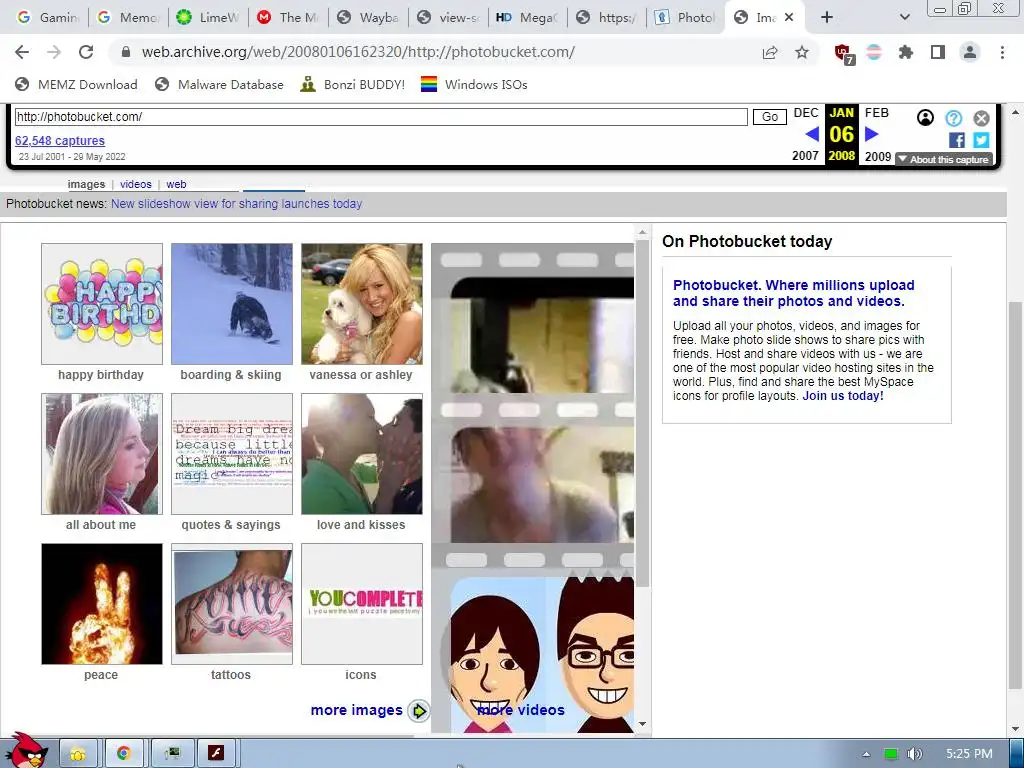Open the all about me thumbnail
The width and height of the screenshot is (1024, 768).
pyautogui.click(x=102, y=454)
